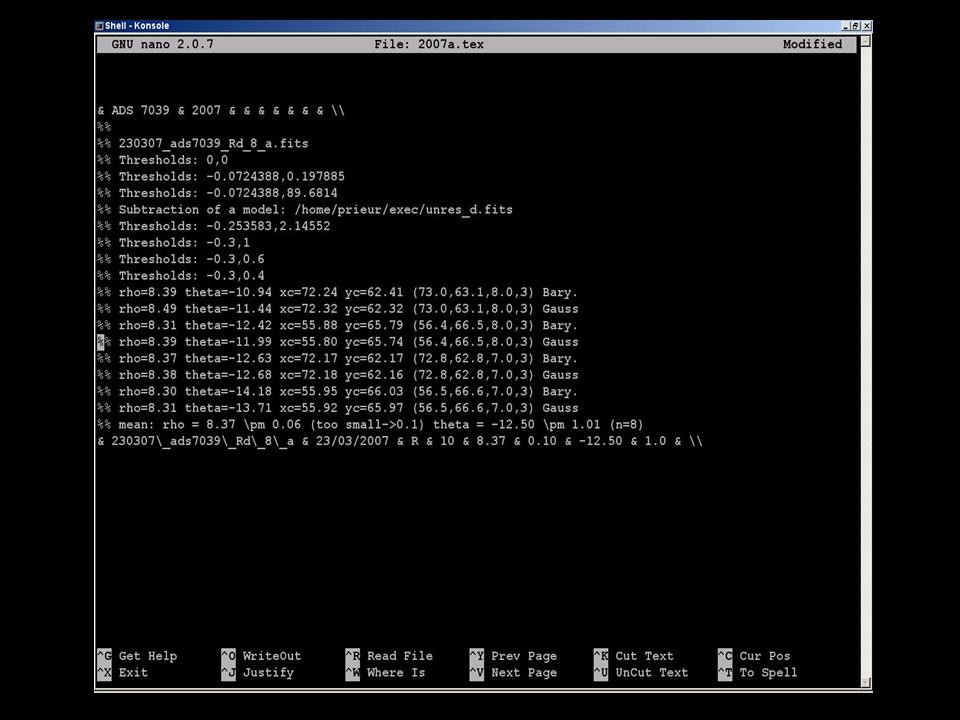This screenshot has height=720, width=960.
Task: Click the scrollbar up arrow
Action: point(865,41)
